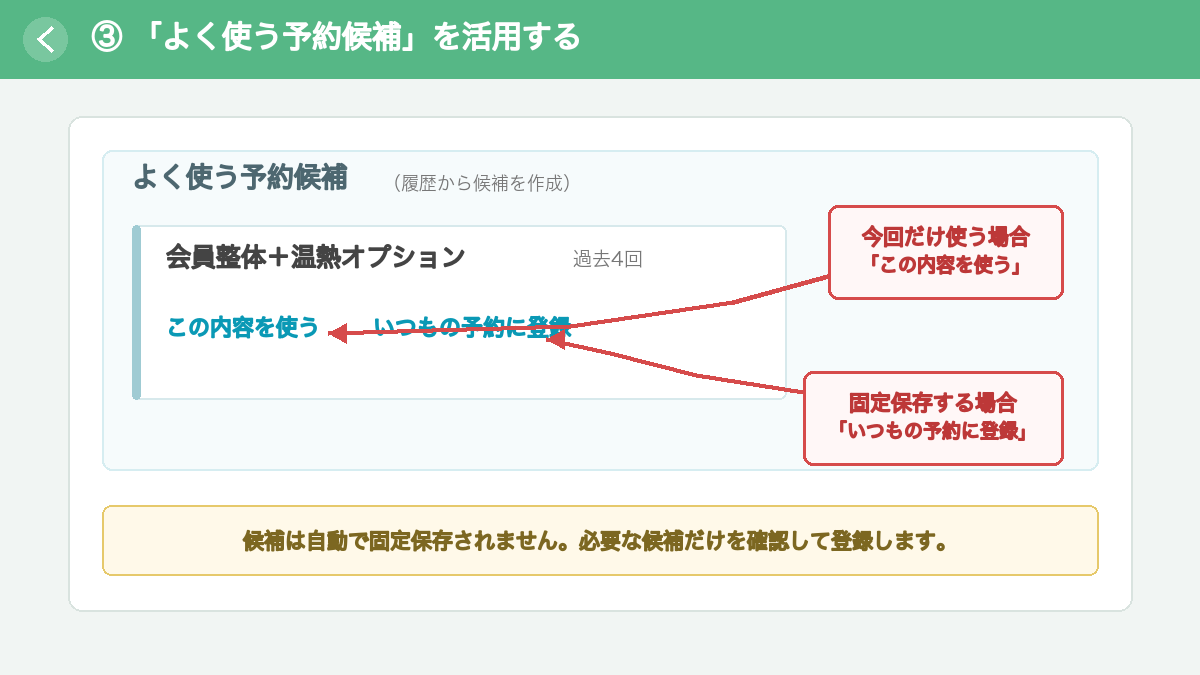Go back using the header chevron
Image resolution: width=1200 pixels, height=675 pixels.
tap(45, 39)
